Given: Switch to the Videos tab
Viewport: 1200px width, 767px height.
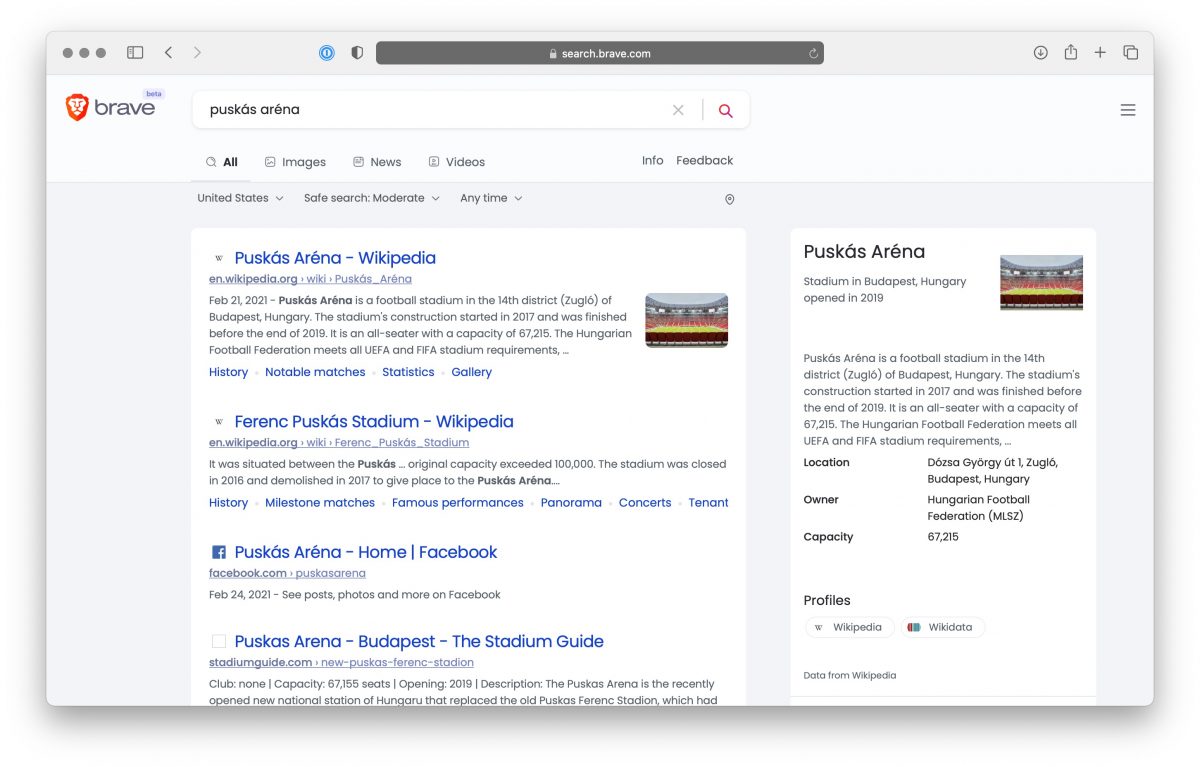Looking at the screenshot, I should click(456, 162).
